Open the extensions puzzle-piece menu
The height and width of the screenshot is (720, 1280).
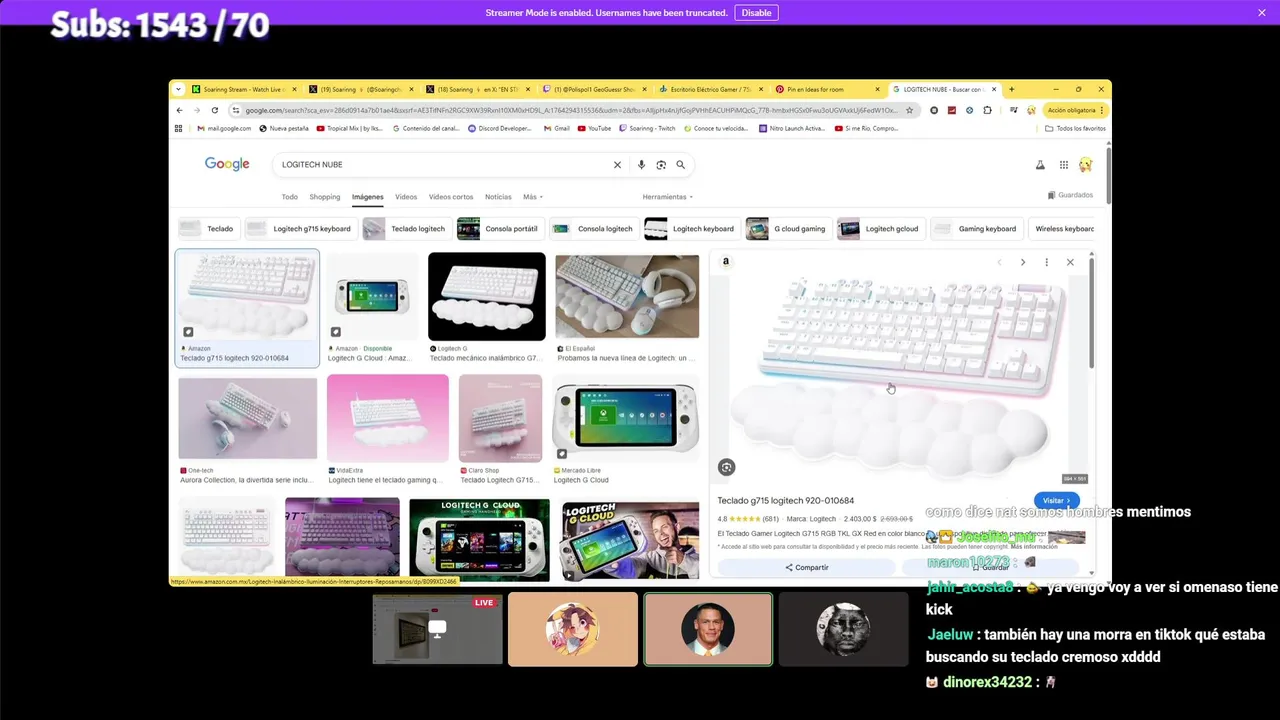point(988,110)
